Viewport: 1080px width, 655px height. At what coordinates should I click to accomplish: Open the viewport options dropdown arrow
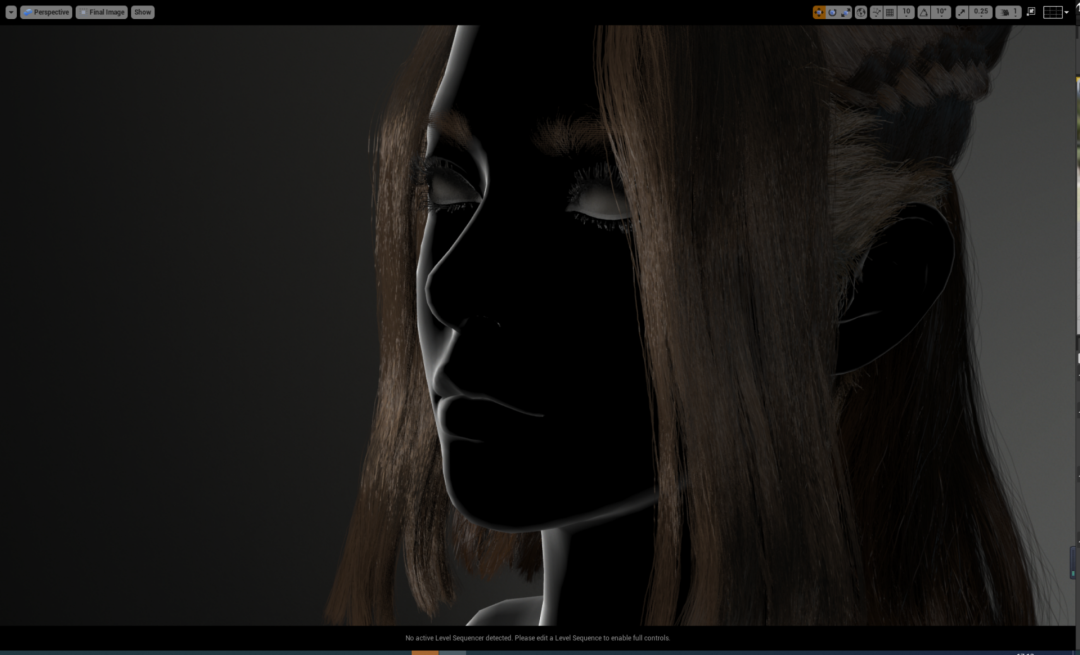tap(11, 12)
